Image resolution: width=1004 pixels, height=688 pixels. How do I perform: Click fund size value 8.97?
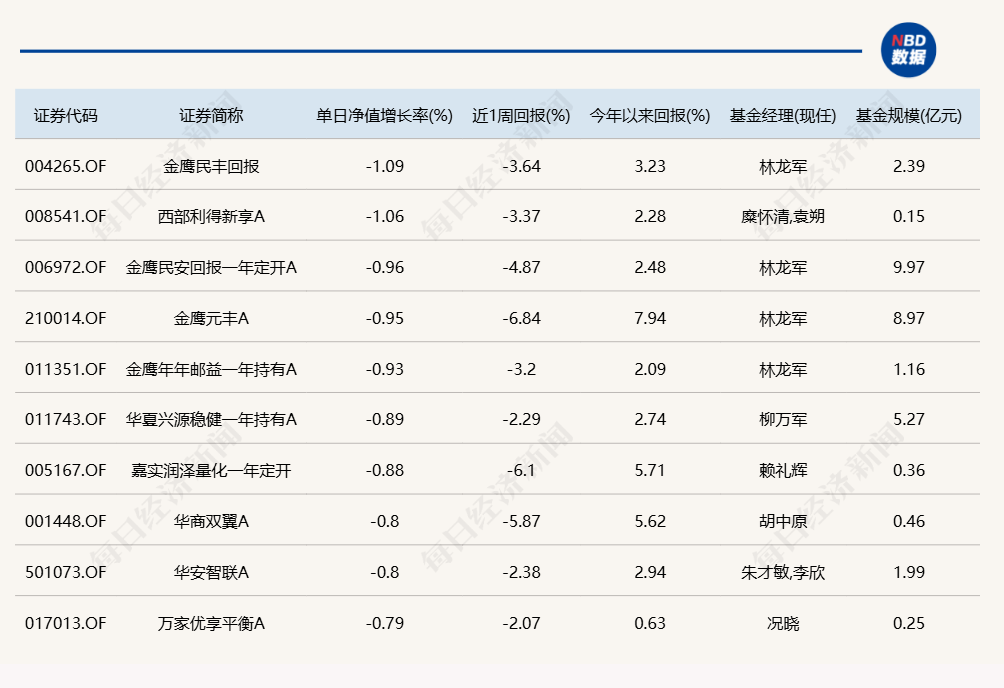coord(909,318)
